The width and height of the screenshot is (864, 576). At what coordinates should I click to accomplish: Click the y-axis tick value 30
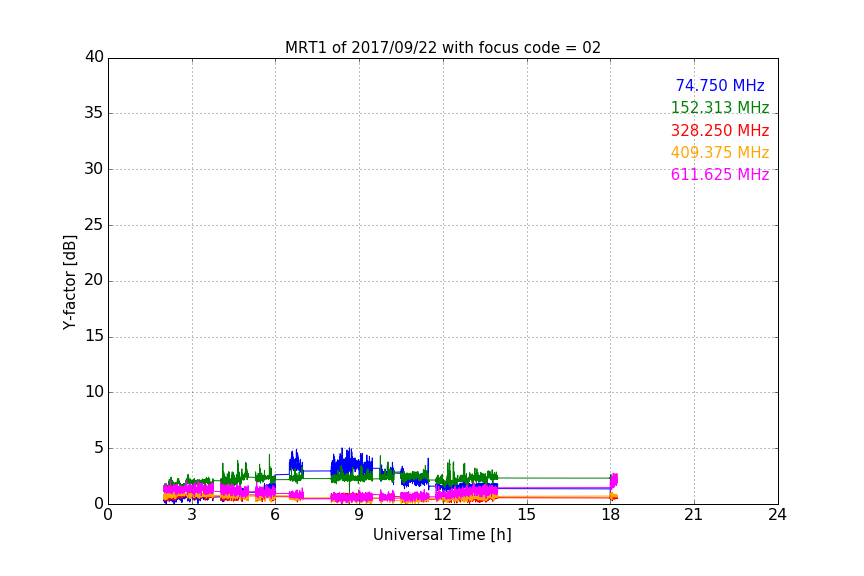[94, 169]
